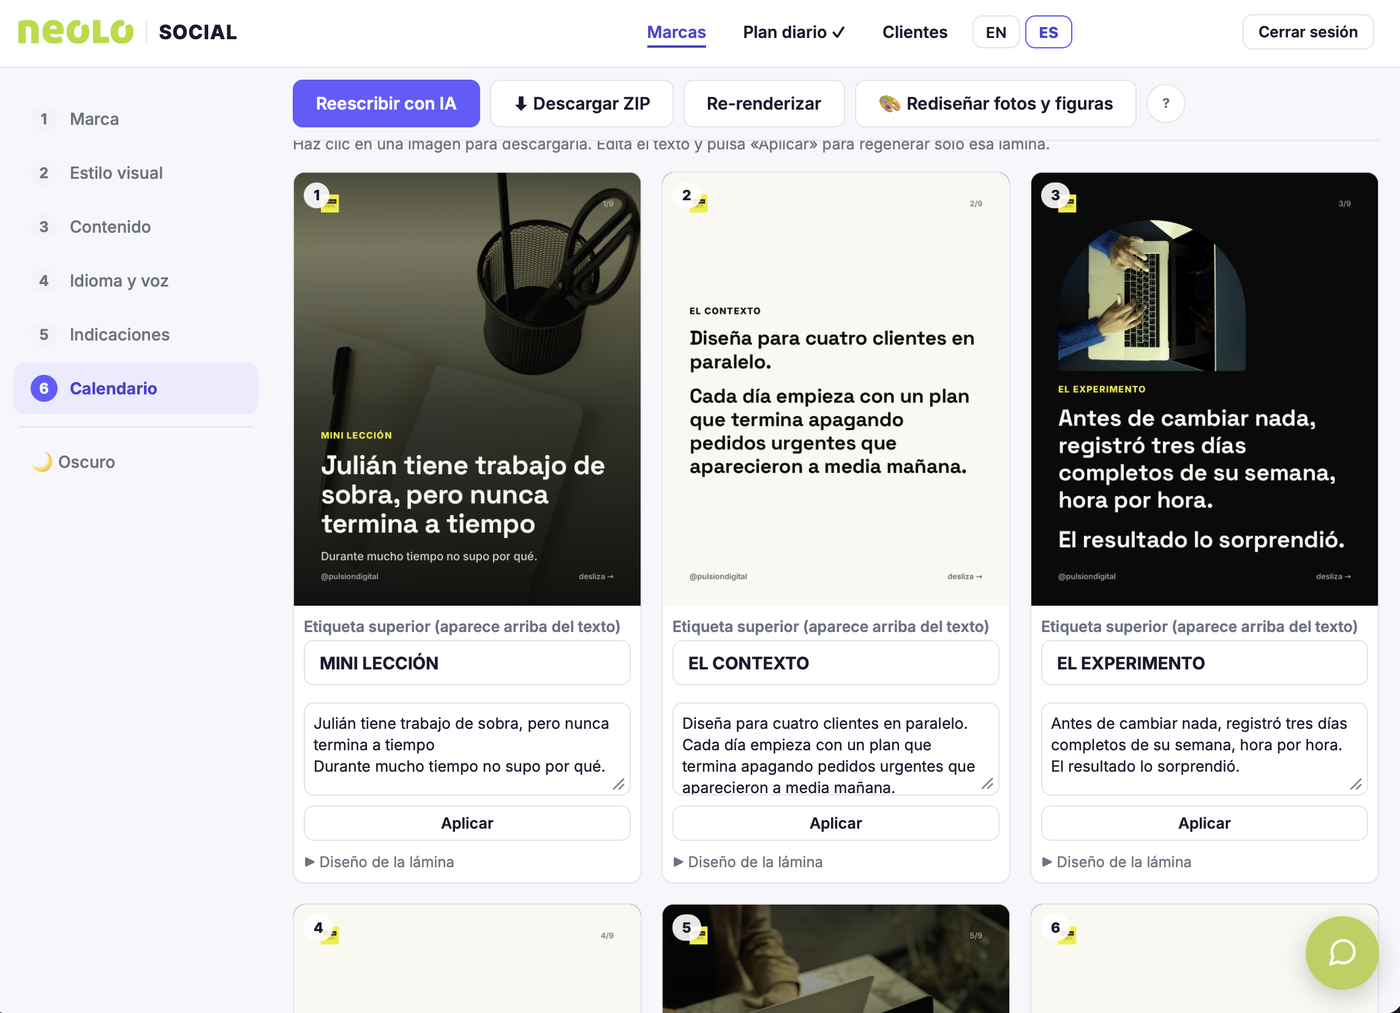Click Descargar ZIP button
Viewport: 1400px width, 1013px height.
pos(582,104)
